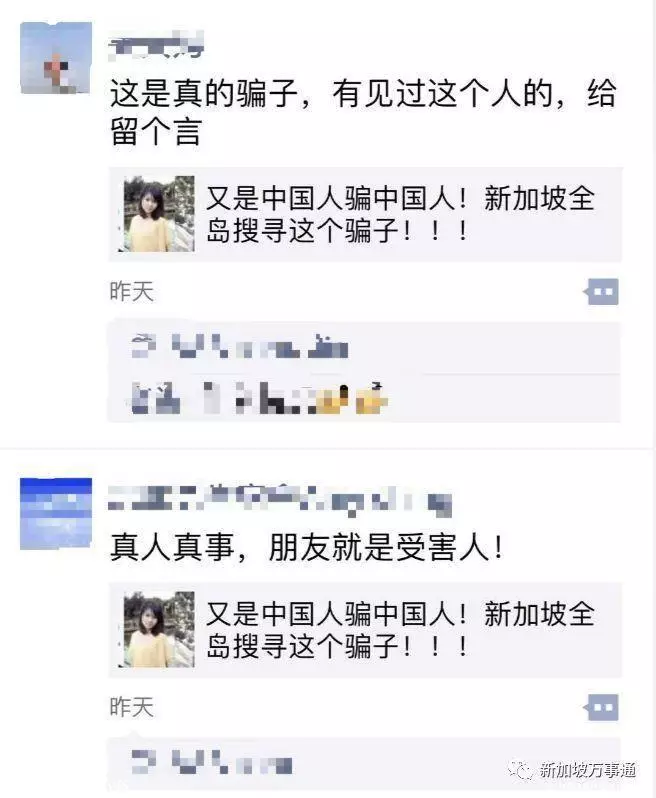Open first shared link 又是中国人骗中国人
The height and width of the screenshot is (798, 656).
(365, 214)
